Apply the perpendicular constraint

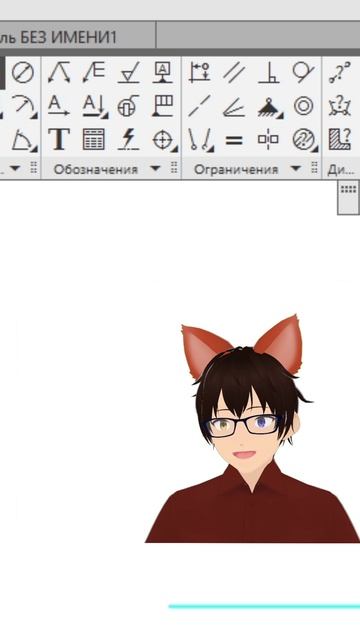pyautogui.click(x=269, y=73)
